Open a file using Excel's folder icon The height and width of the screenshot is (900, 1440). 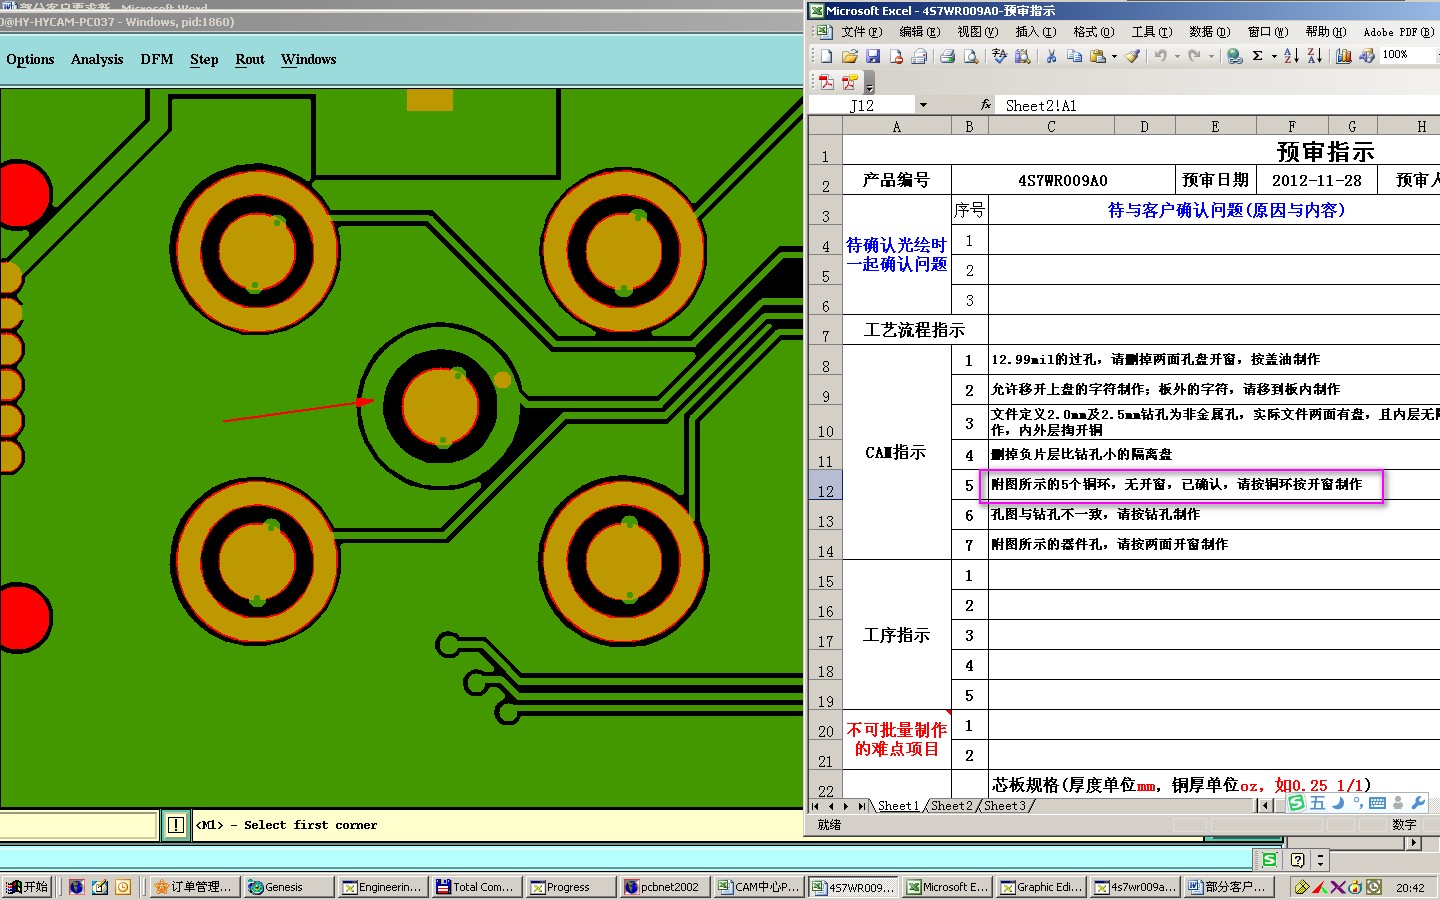850,56
